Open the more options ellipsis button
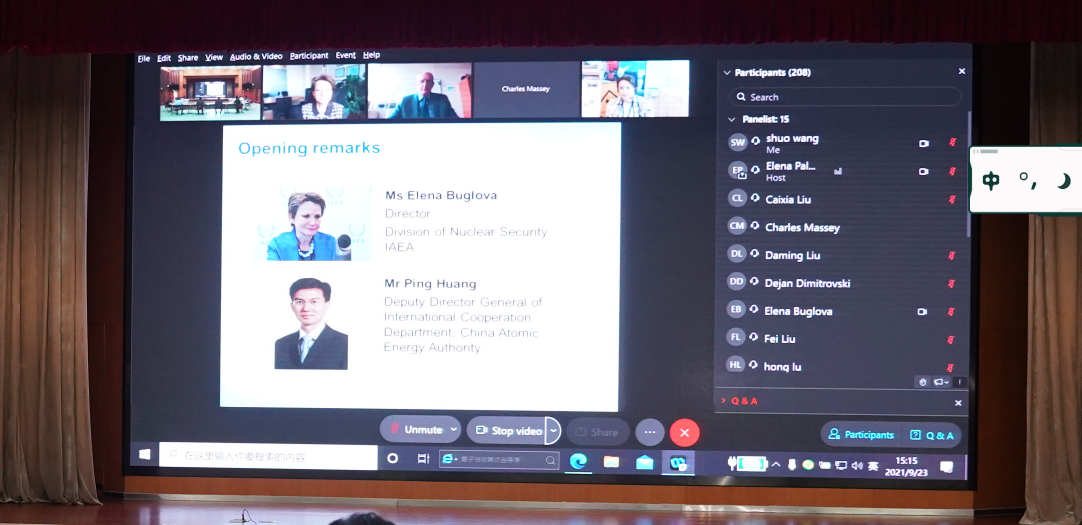1082x525 pixels. 649,433
